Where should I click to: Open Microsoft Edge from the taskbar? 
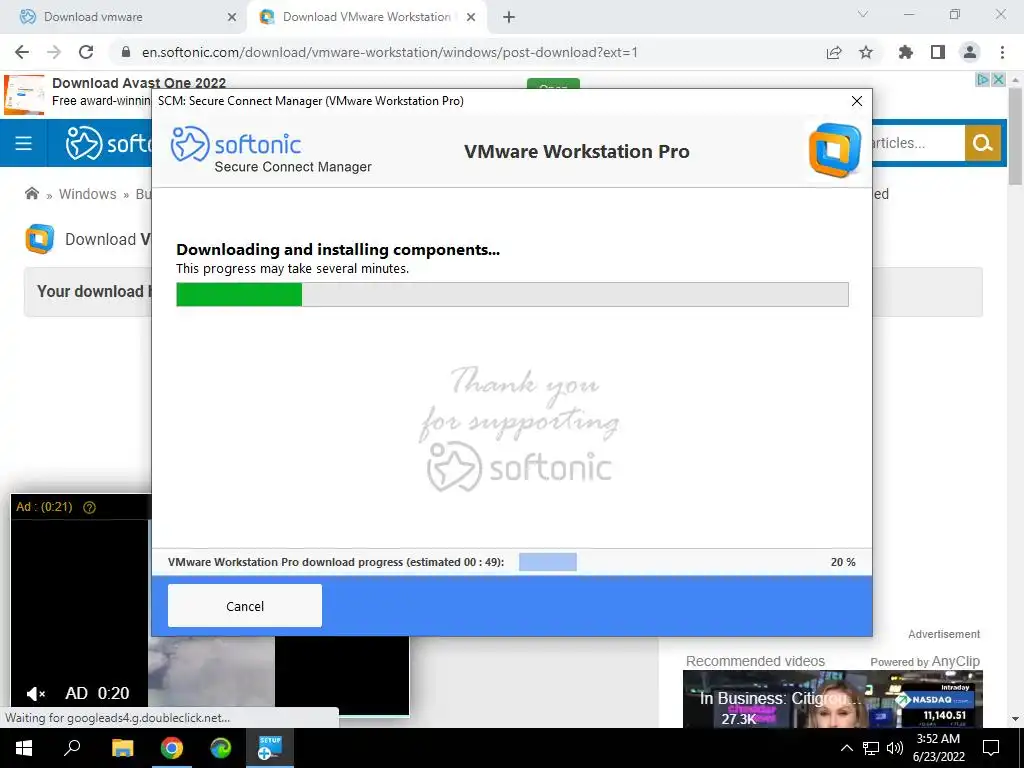point(221,748)
